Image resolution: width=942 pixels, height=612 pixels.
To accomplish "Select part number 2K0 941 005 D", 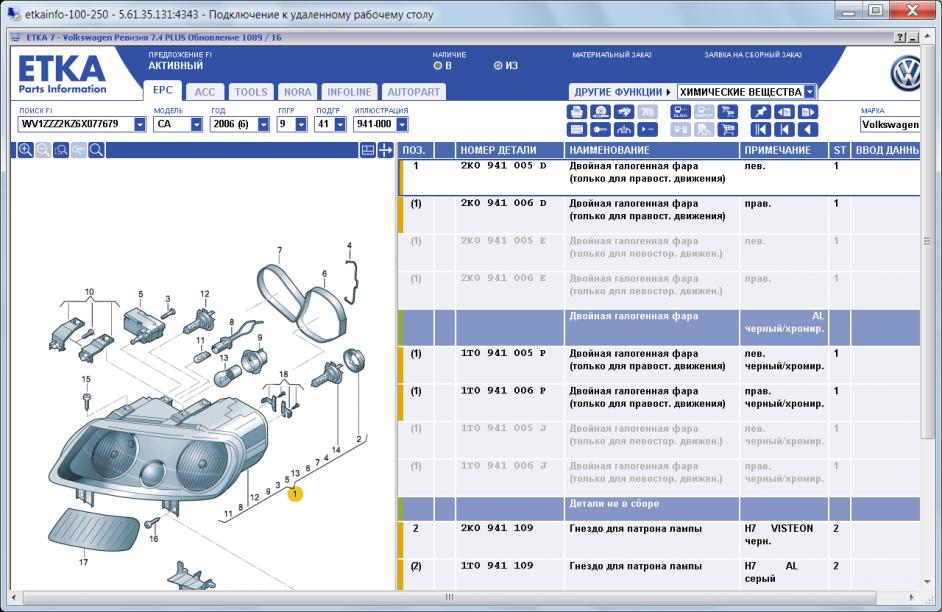I will 503,166.
